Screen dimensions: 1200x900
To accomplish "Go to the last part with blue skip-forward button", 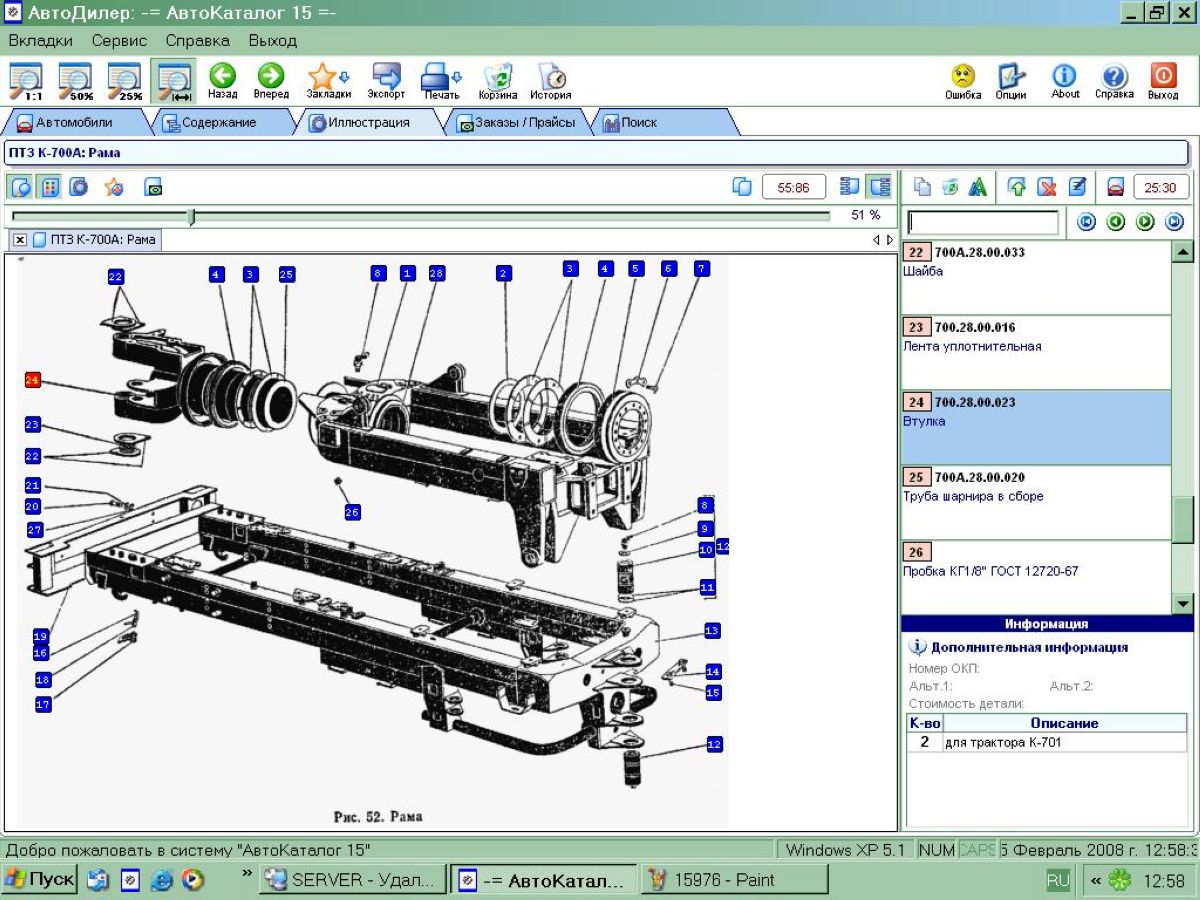I will [x=1174, y=222].
